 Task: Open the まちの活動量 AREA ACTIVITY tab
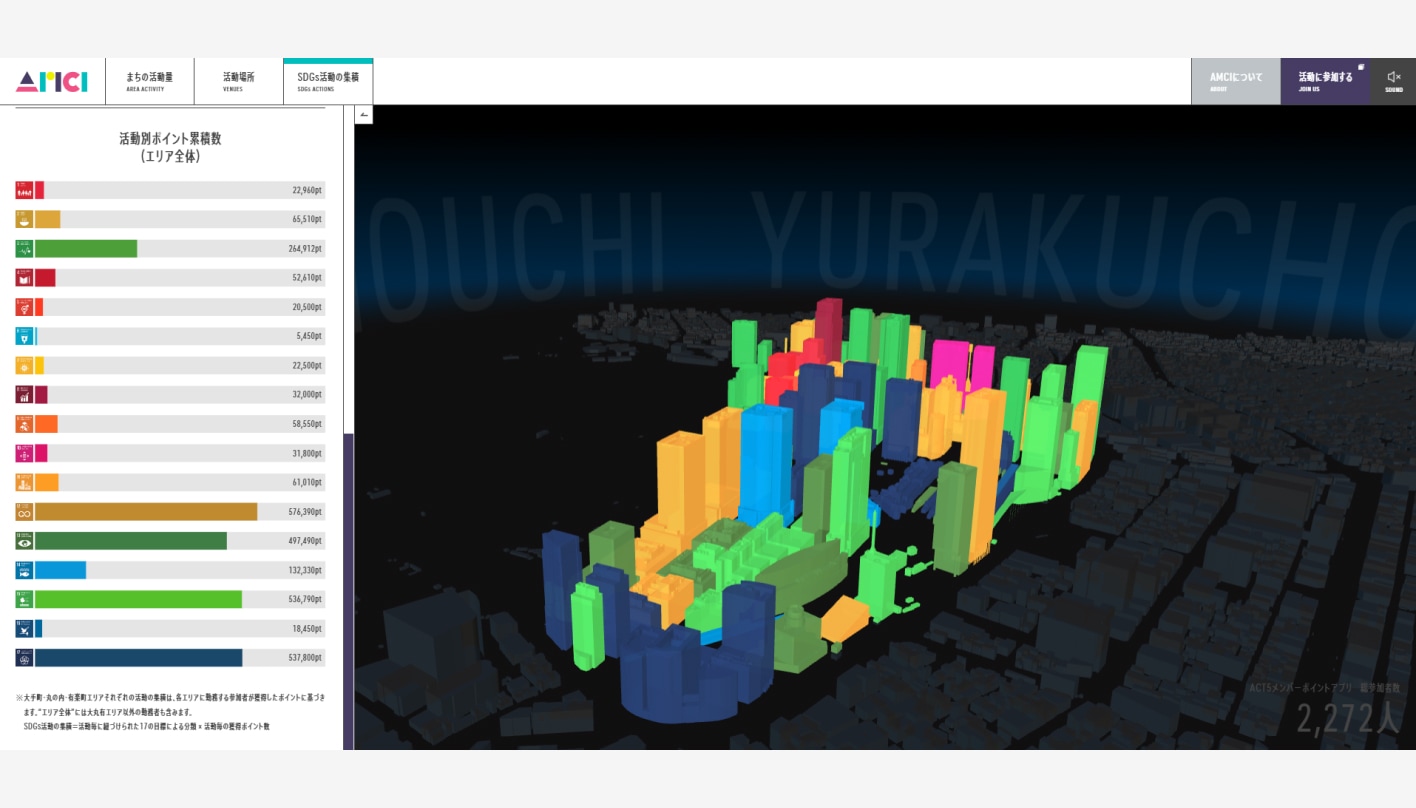point(149,81)
